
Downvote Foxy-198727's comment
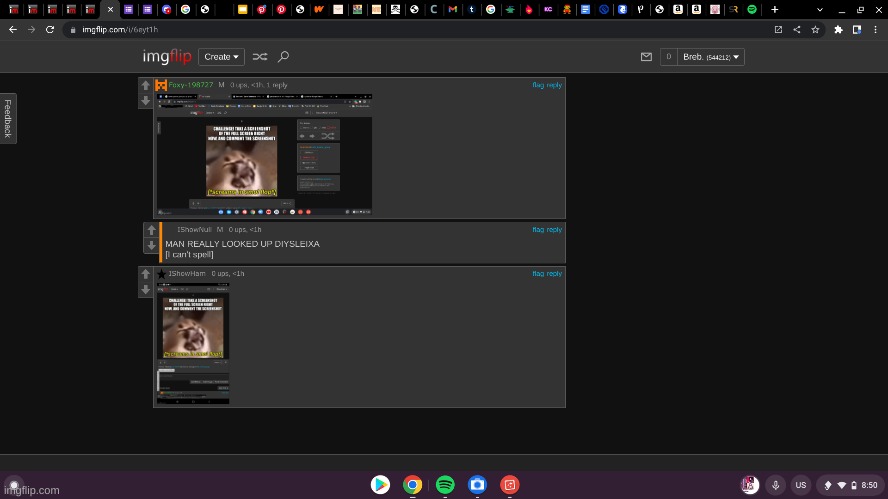pyautogui.click(x=146, y=101)
